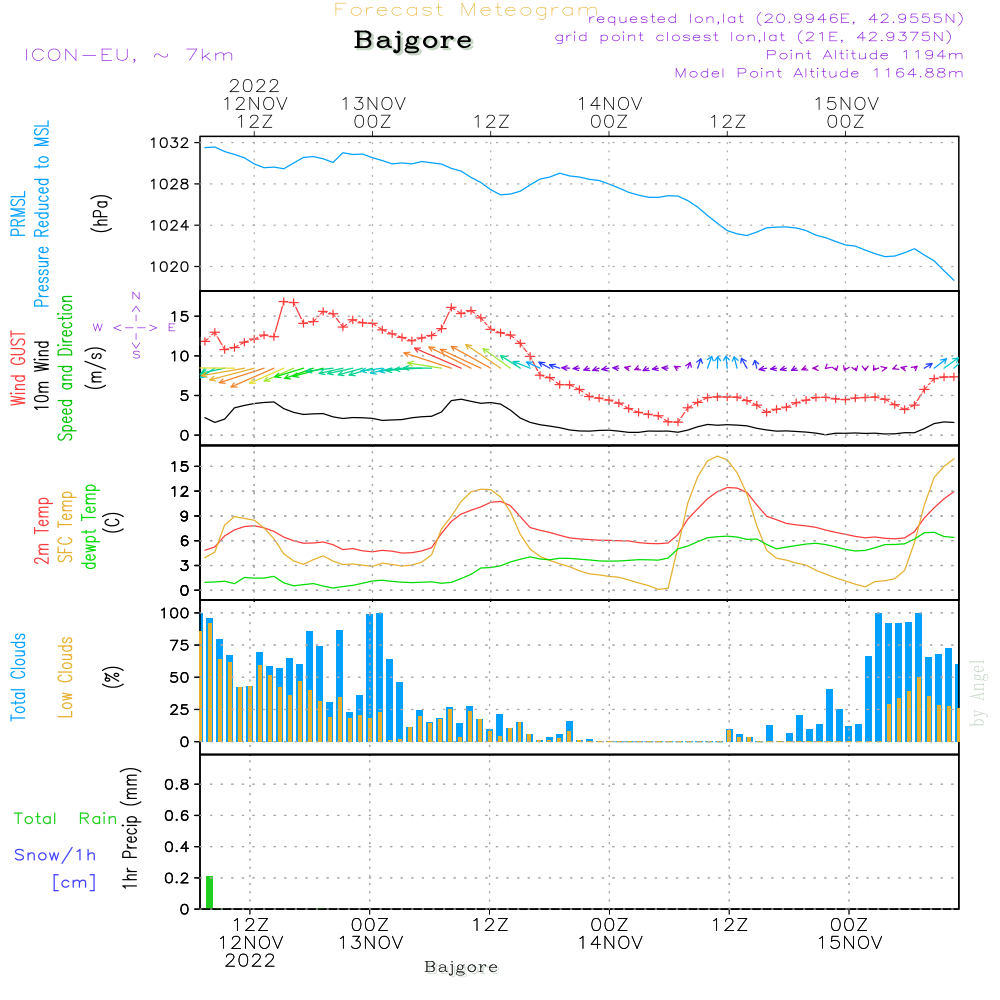
Task: Click the 'Low Clouds' orange legend label
Action: coord(65,677)
